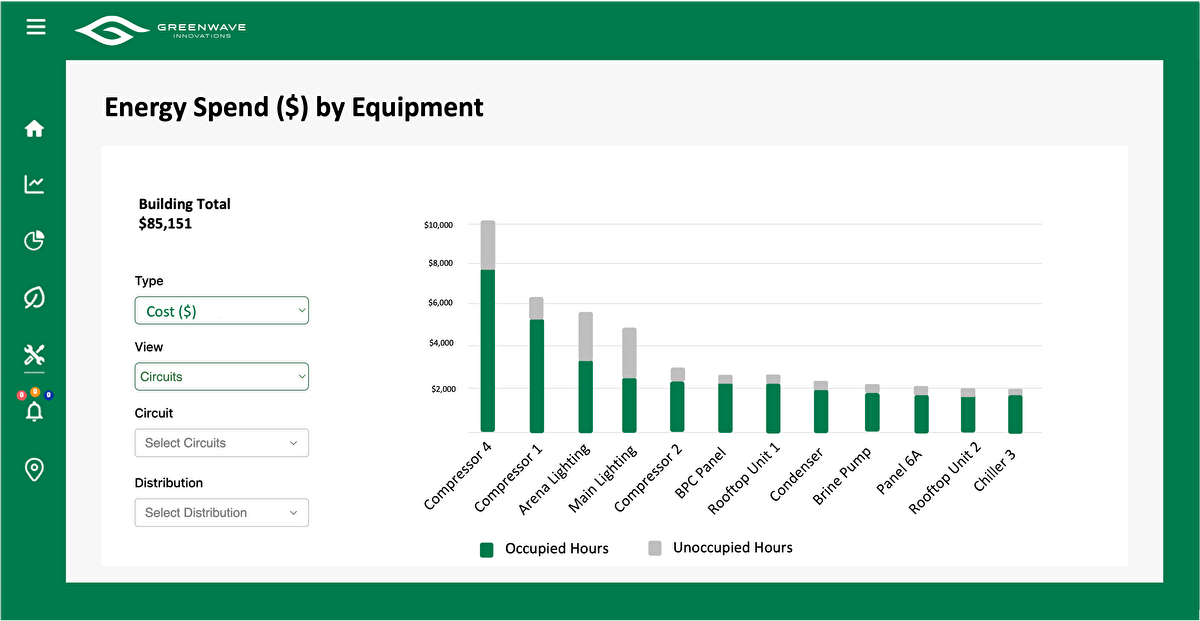Viewport: 1200px width, 621px height.
Task: Open the tools and settings icon
Action: click(x=34, y=355)
